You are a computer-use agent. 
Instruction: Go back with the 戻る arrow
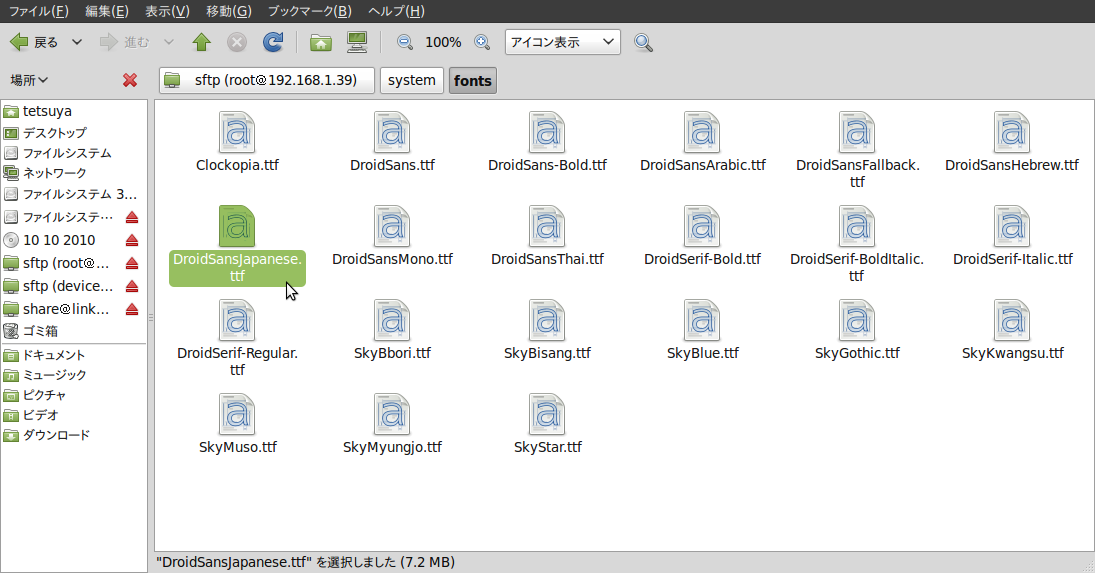[34, 43]
